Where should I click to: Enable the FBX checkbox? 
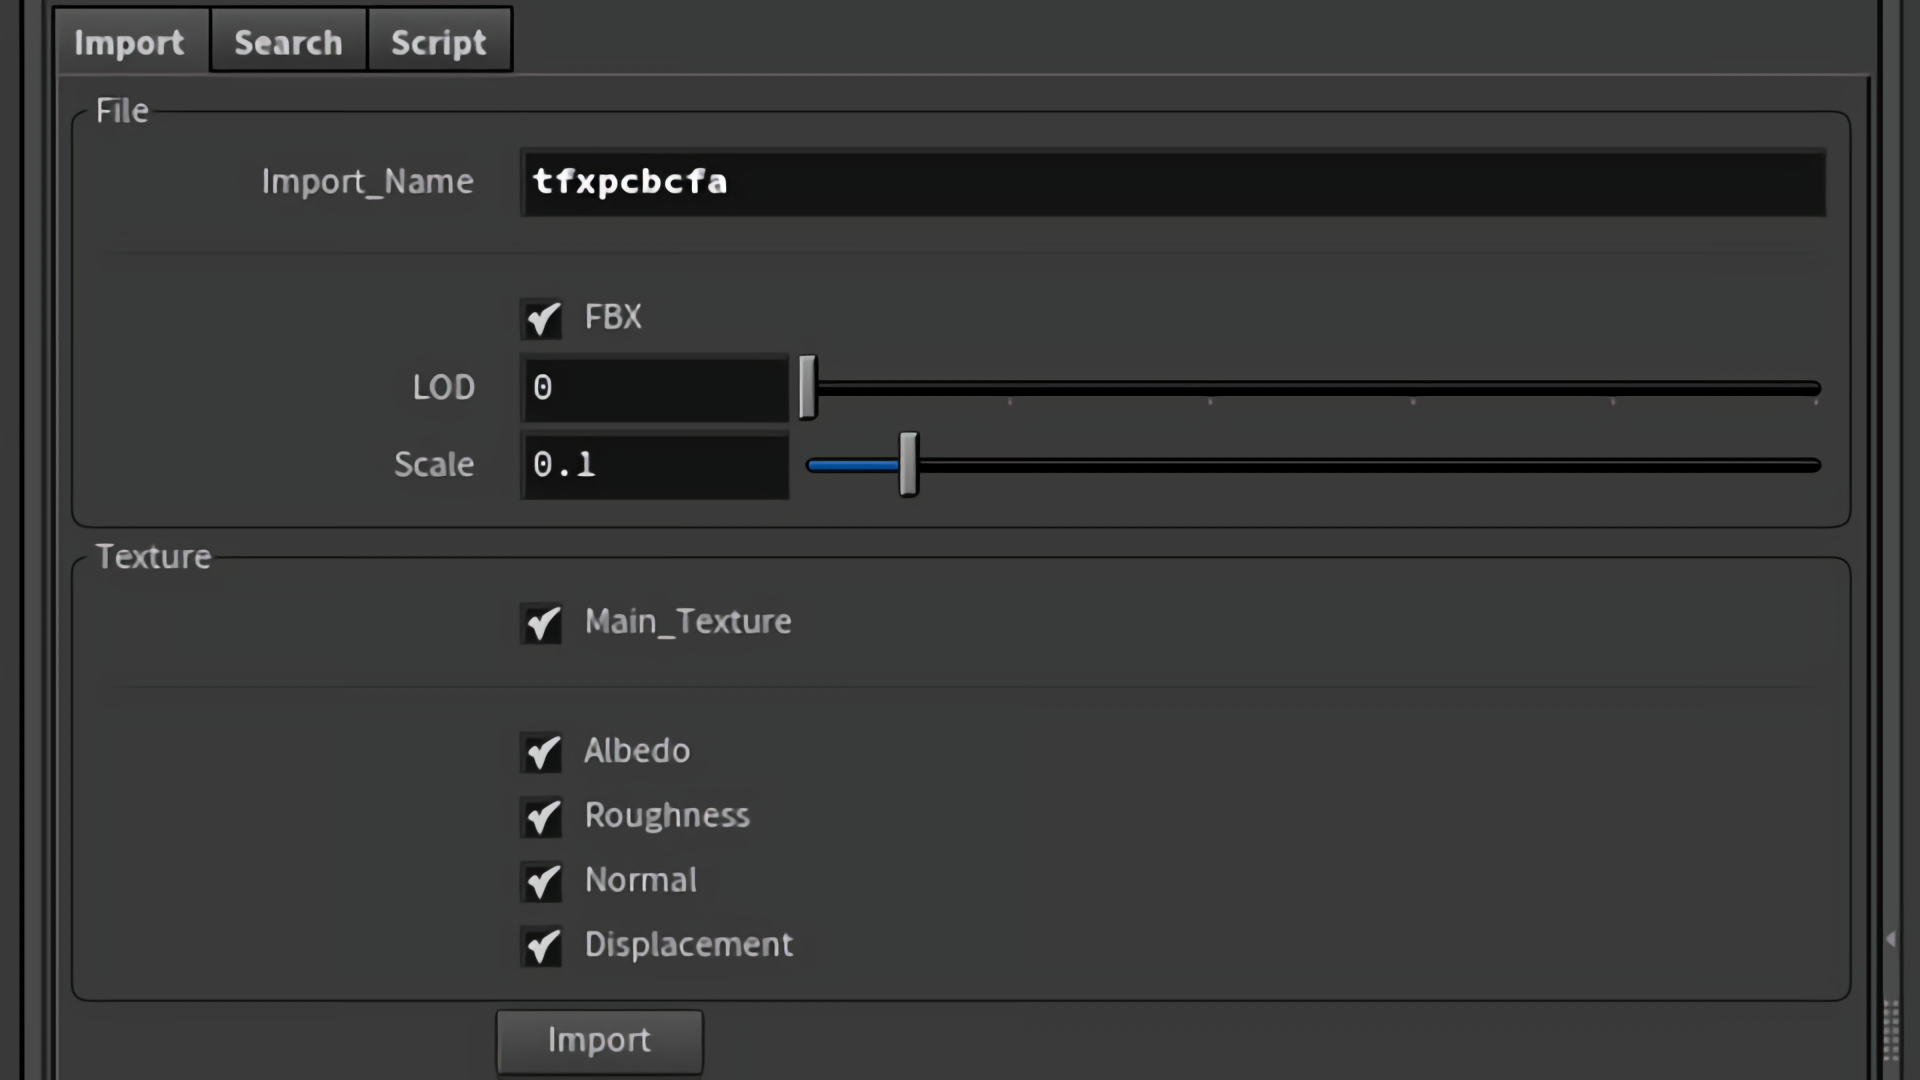tap(541, 320)
